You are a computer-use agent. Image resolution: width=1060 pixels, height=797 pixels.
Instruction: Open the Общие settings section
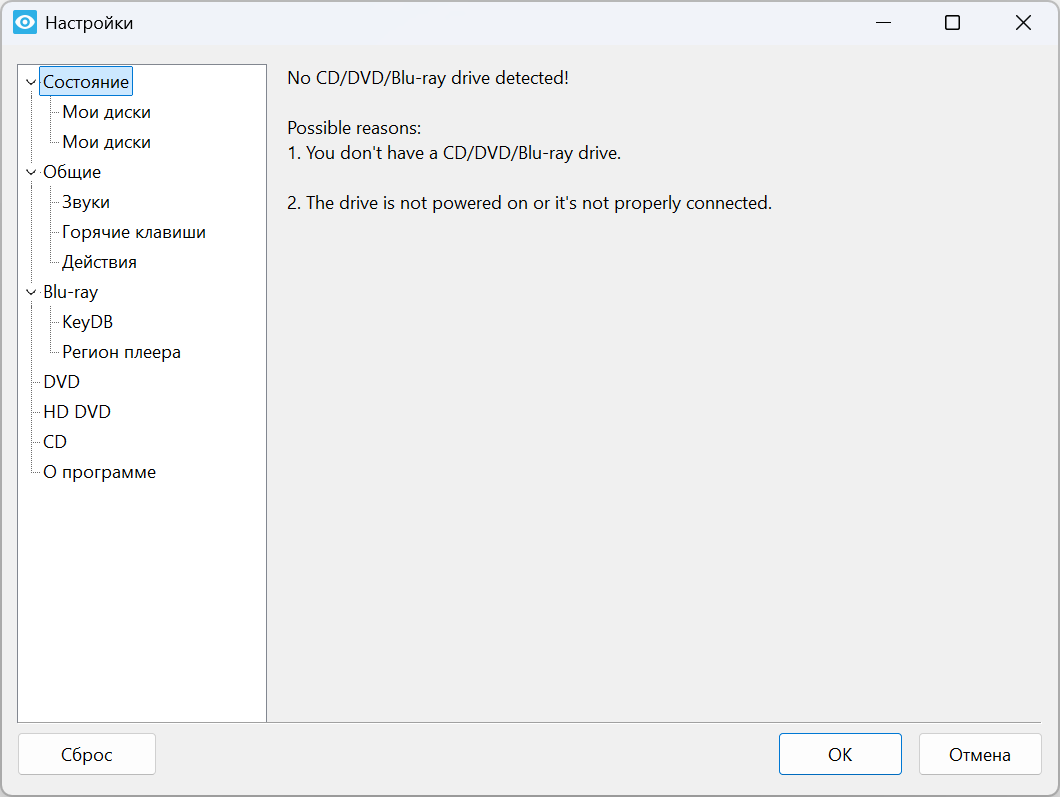(x=72, y=172)
